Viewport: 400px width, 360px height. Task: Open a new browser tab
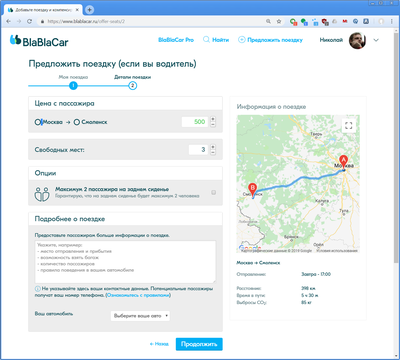click(89, 10)
